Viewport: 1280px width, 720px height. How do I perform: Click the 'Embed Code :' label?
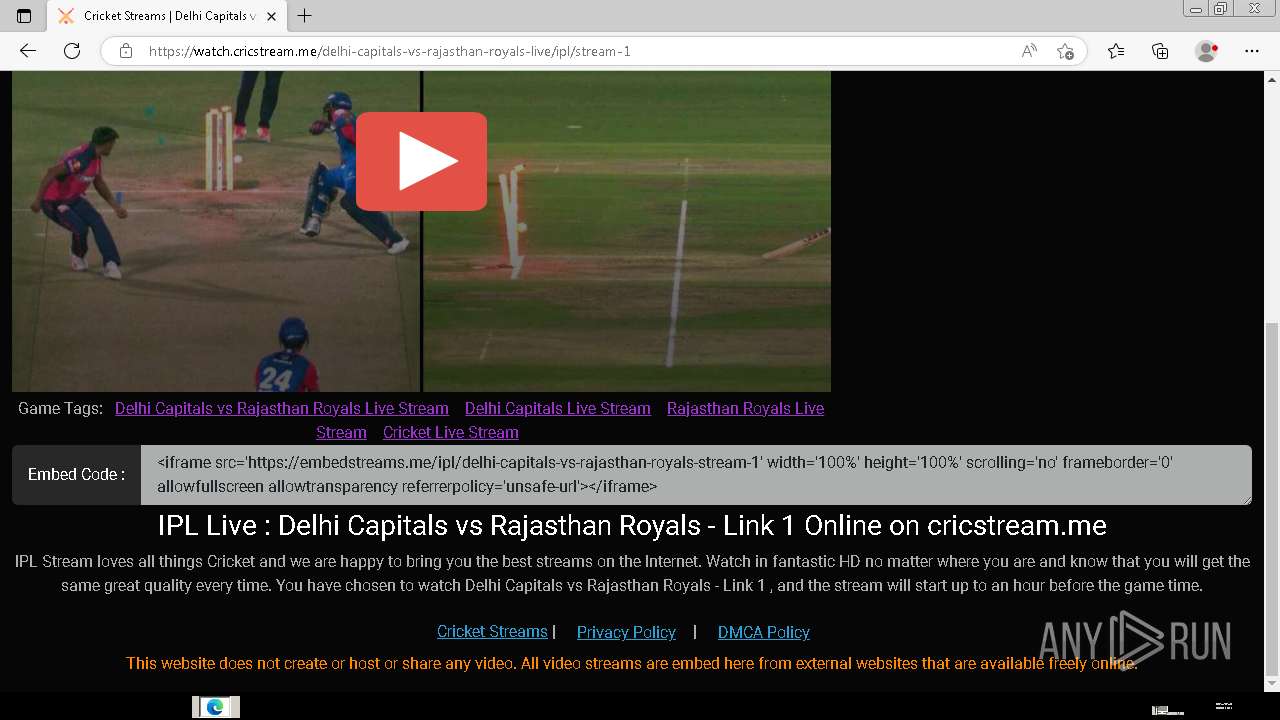(x=76, y=475)
